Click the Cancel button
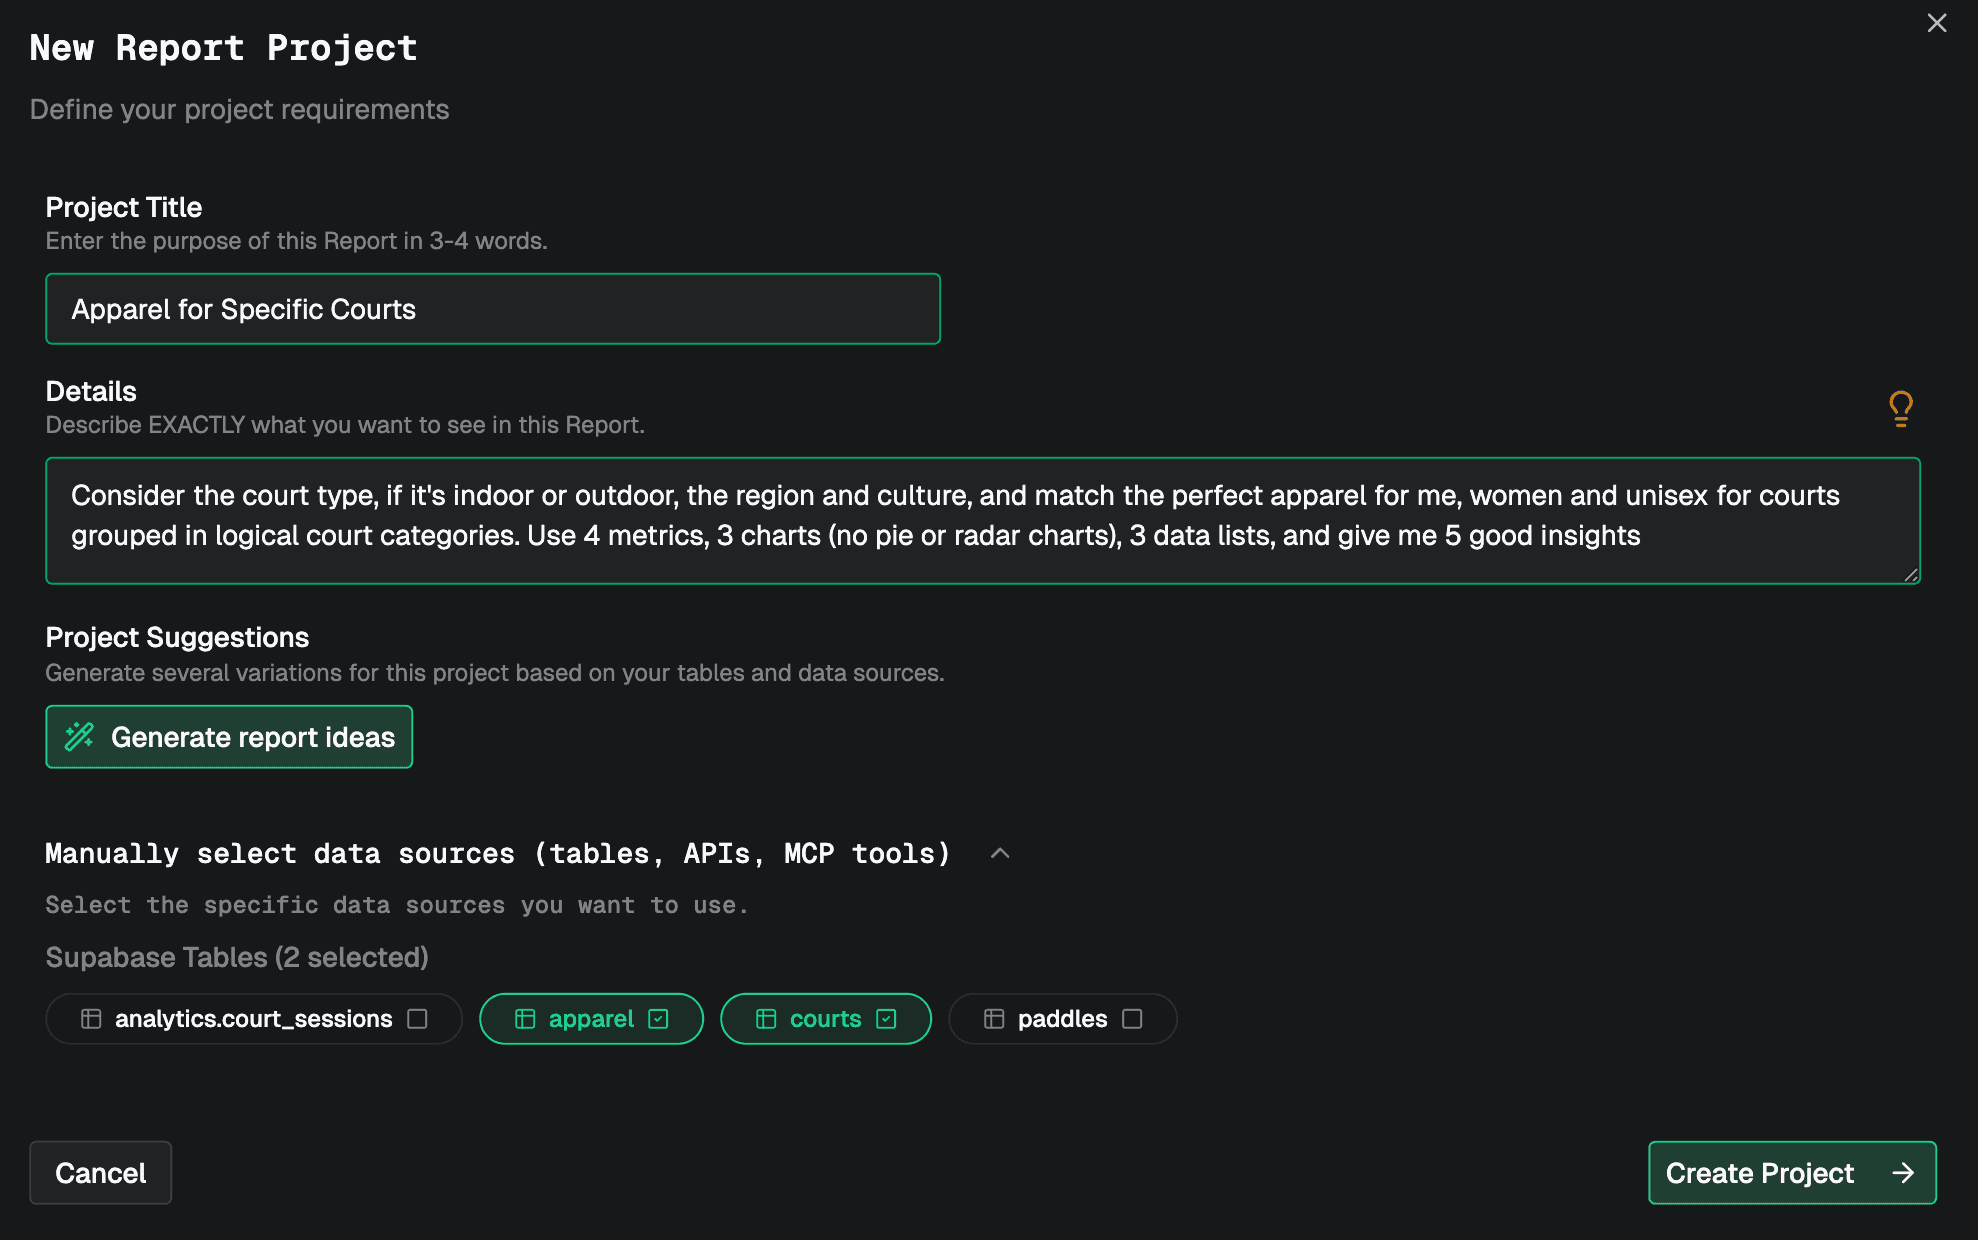 [100, 1173]
